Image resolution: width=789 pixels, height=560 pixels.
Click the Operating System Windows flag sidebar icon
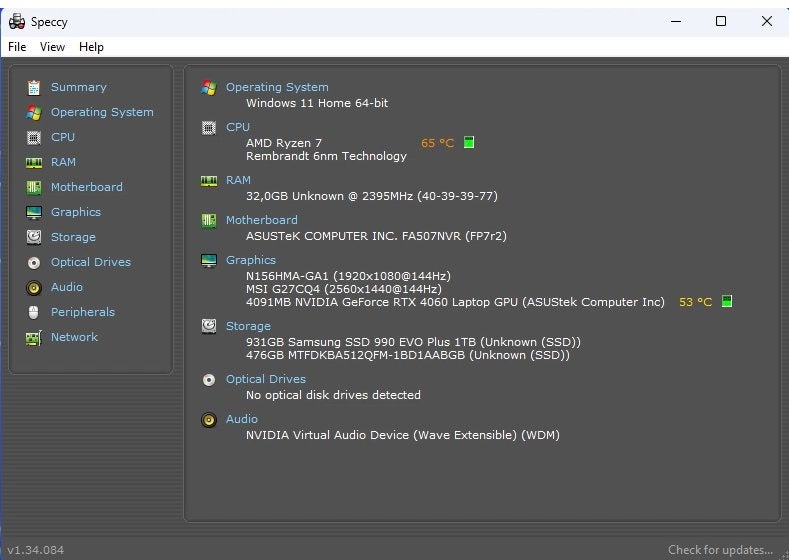34,113
